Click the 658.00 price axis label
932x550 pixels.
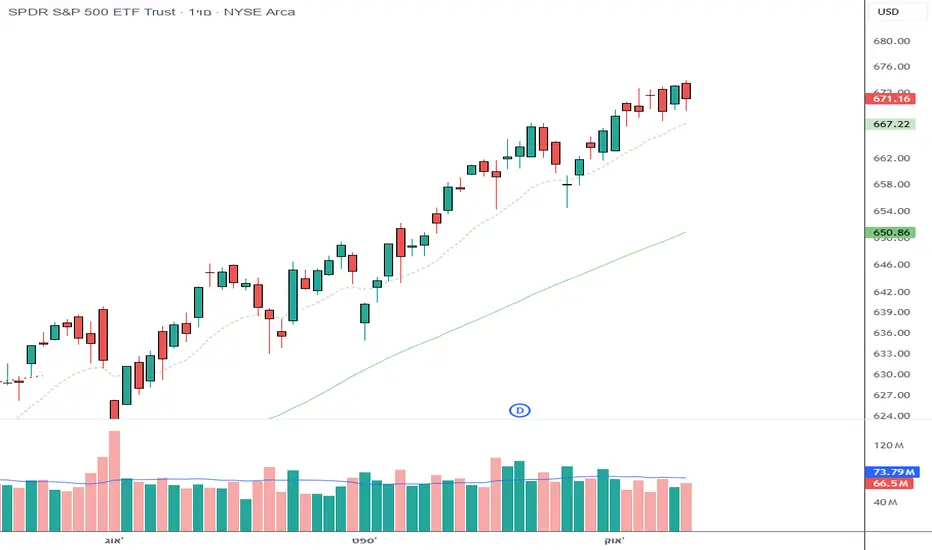pos(891,185)
